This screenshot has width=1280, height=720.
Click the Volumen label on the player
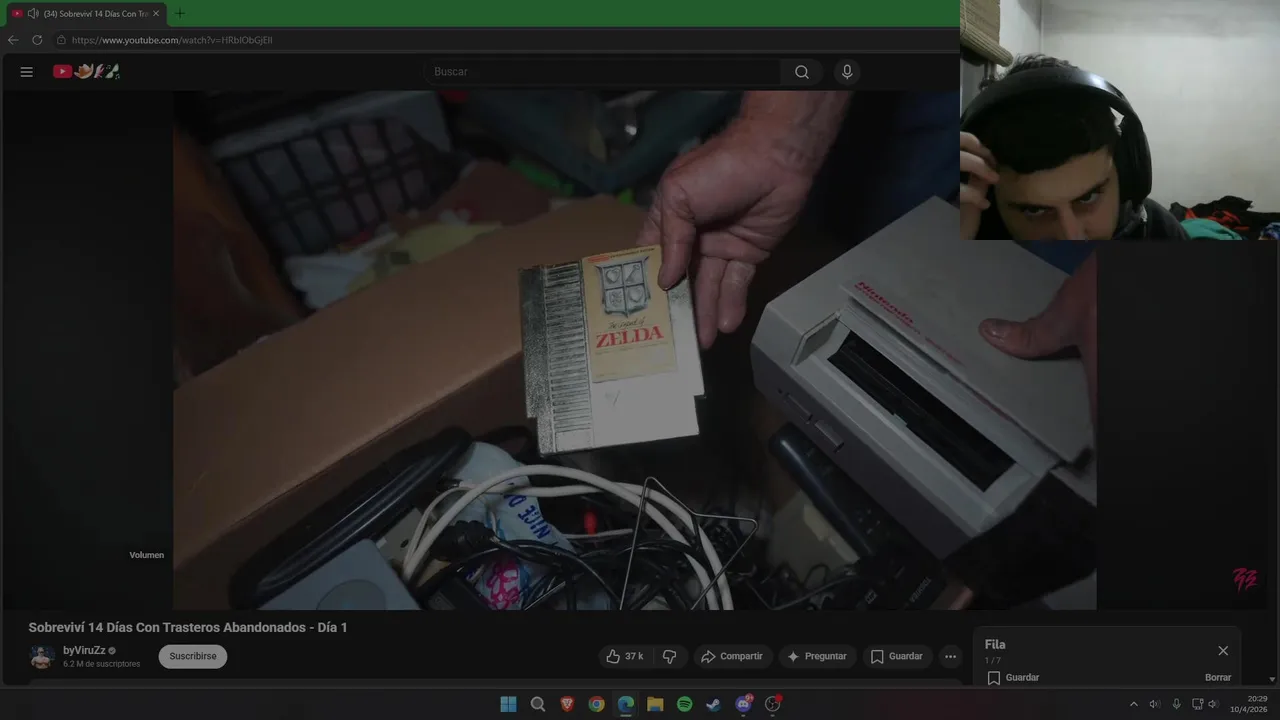[x=146, y=555]
